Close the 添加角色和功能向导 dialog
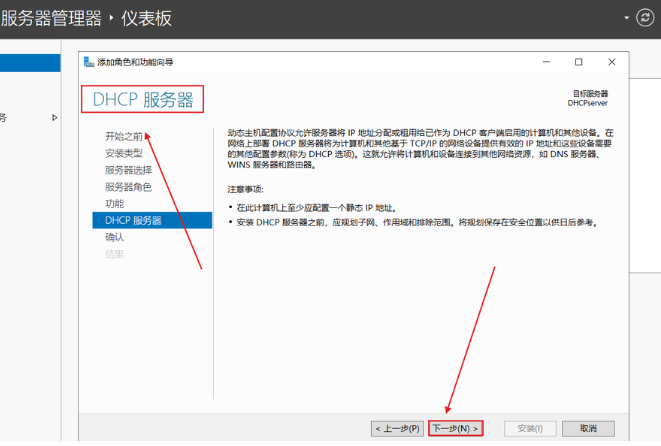The height and width of the screenshot is (446, 661). [x=611, y=62]
